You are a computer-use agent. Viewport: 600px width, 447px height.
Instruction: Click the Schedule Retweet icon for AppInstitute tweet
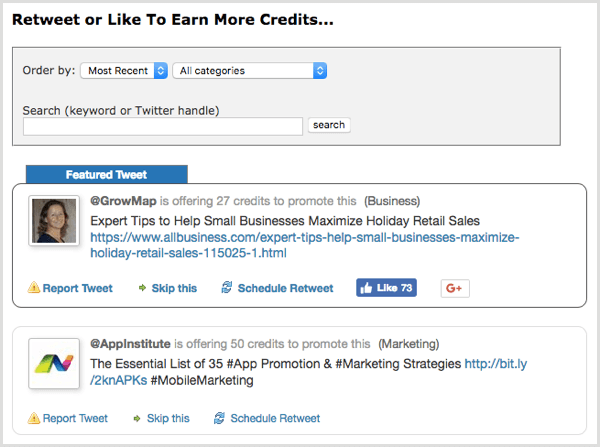pos(219,418)
